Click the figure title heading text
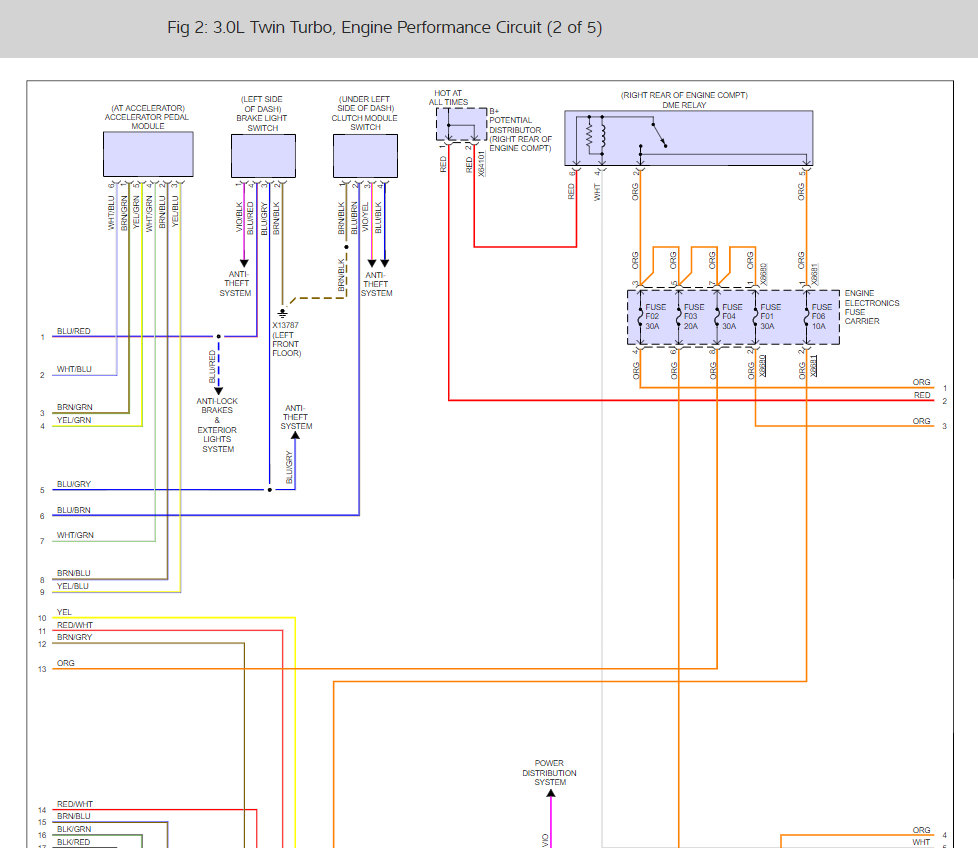The image size is (978, 860). [384, 27]
